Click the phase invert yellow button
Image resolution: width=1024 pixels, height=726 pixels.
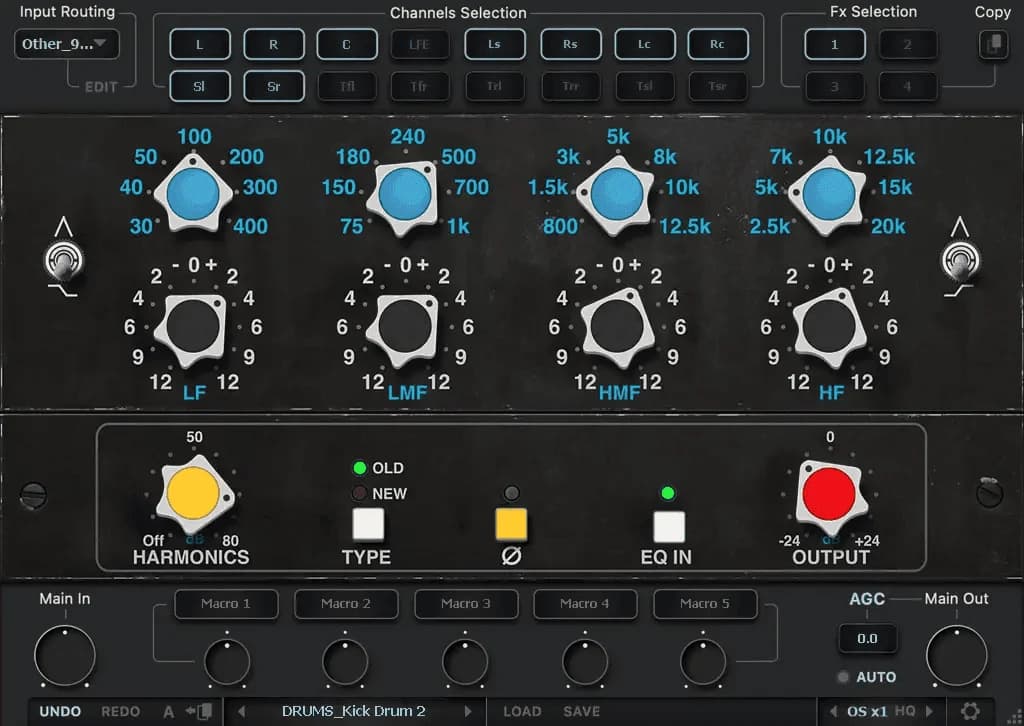pos(511,525)
